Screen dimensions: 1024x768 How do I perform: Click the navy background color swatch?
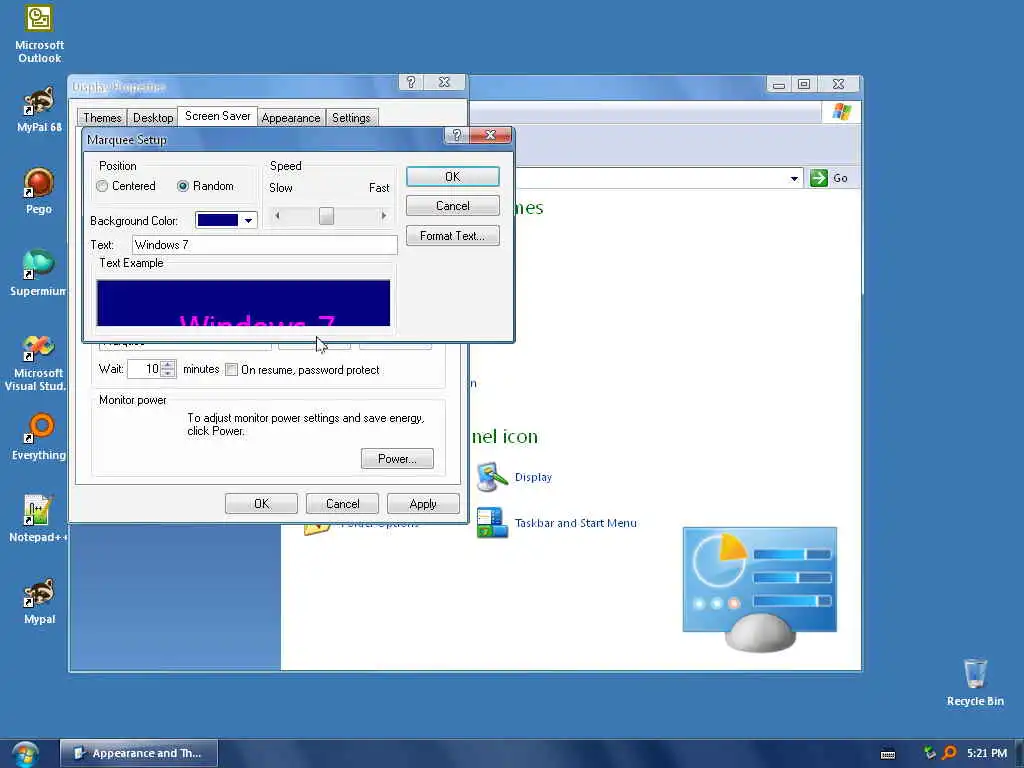pyautogui.click(x=217, y=221)
